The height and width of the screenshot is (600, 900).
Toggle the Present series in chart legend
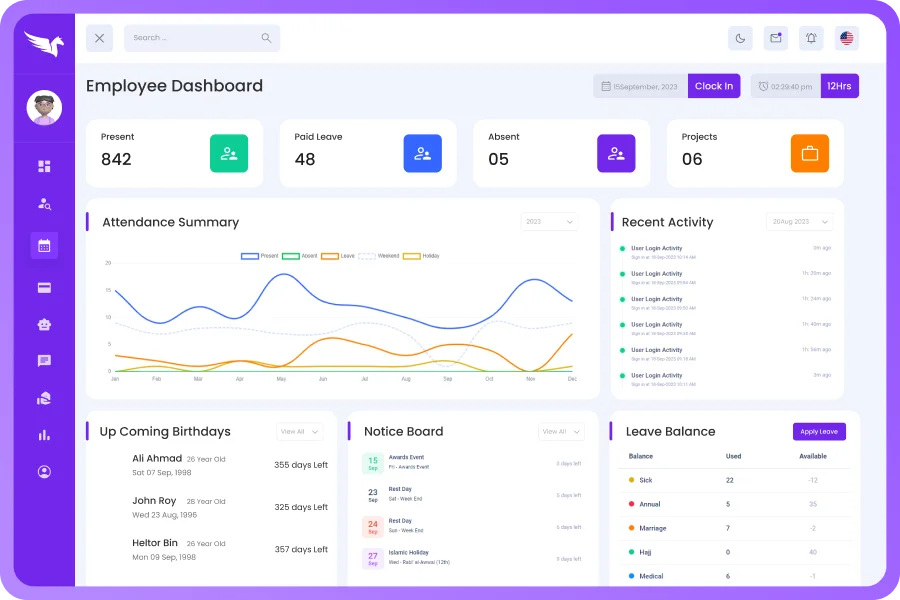(260, 256)
